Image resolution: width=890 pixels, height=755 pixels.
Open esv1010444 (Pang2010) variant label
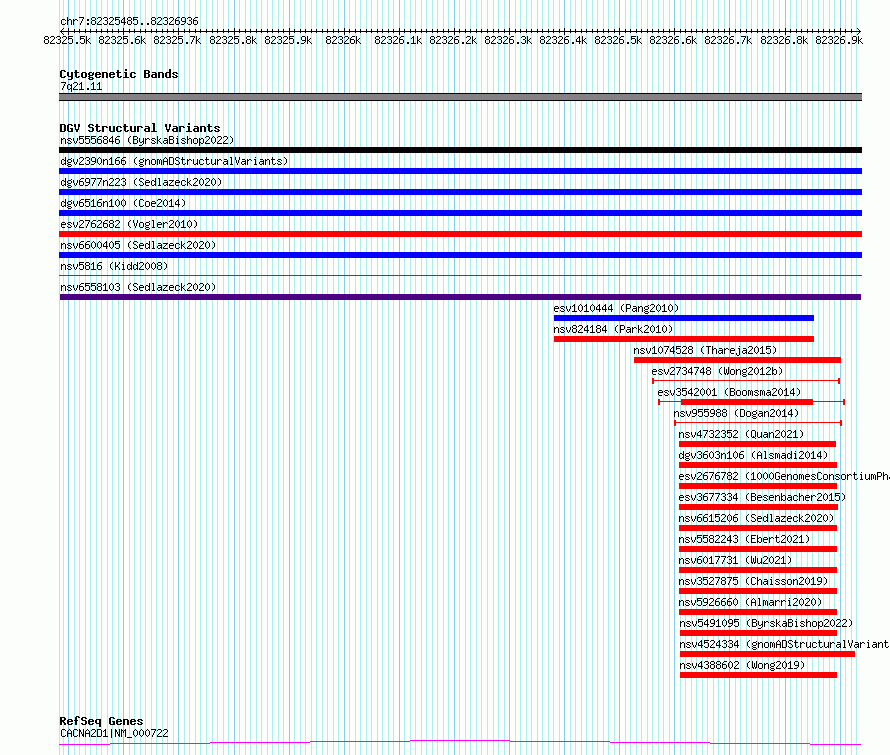616,308
